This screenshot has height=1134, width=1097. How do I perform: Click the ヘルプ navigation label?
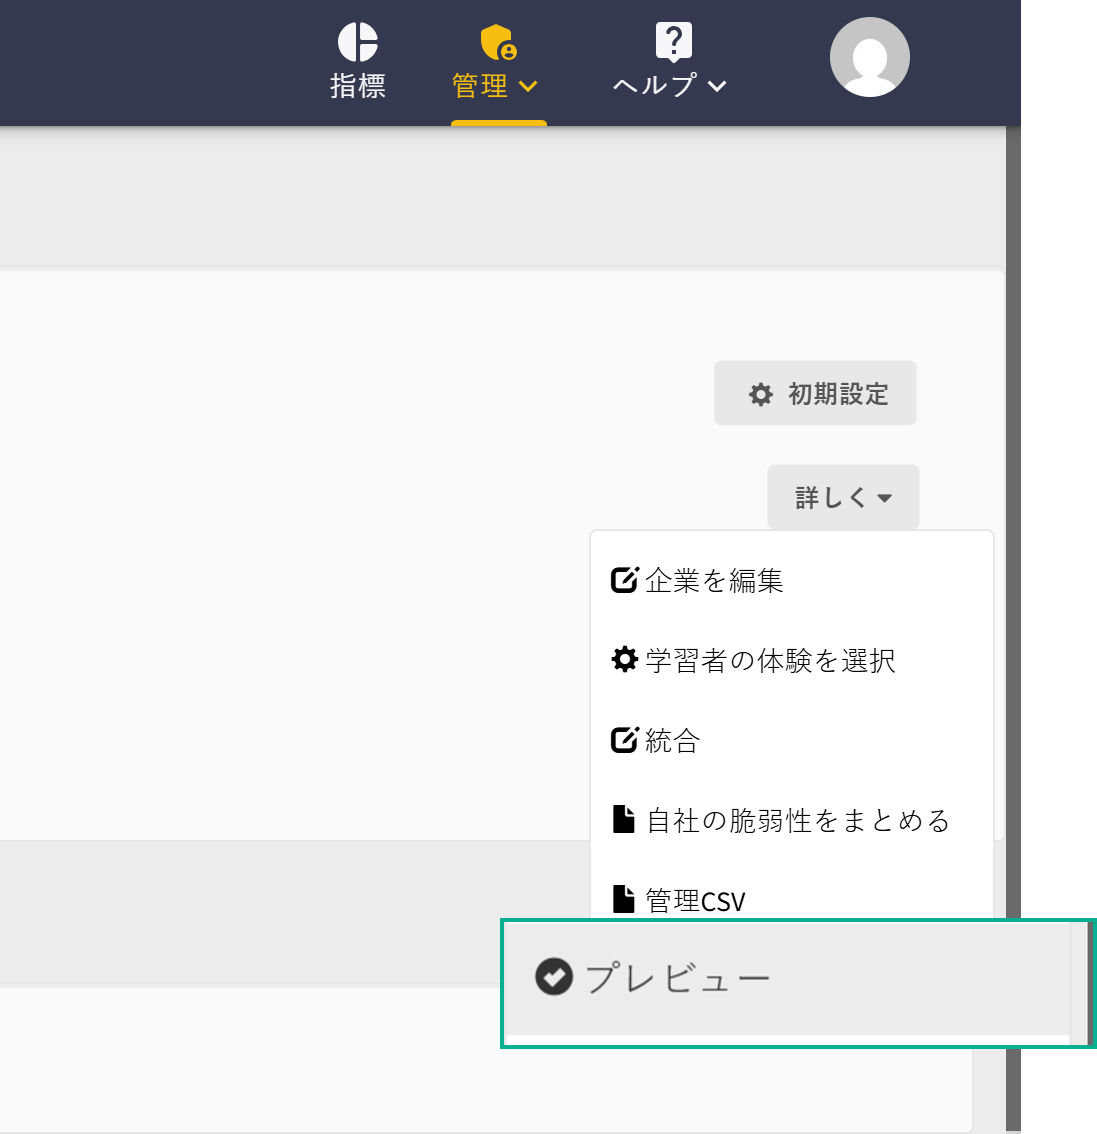click(656, 86)
